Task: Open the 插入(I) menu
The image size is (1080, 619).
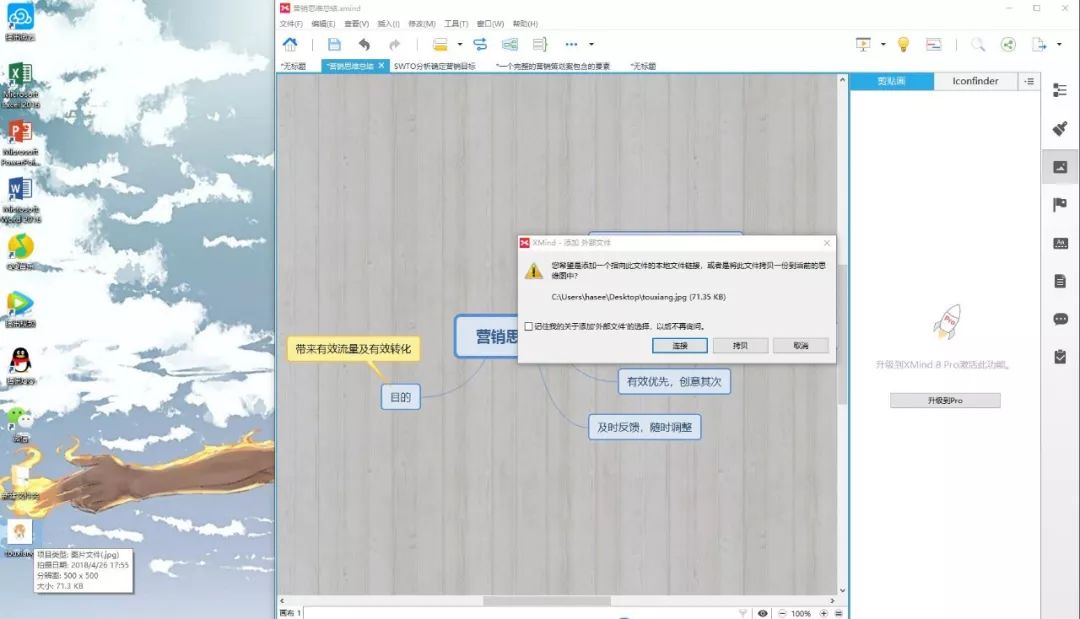Action: click(x=388, y=24)
